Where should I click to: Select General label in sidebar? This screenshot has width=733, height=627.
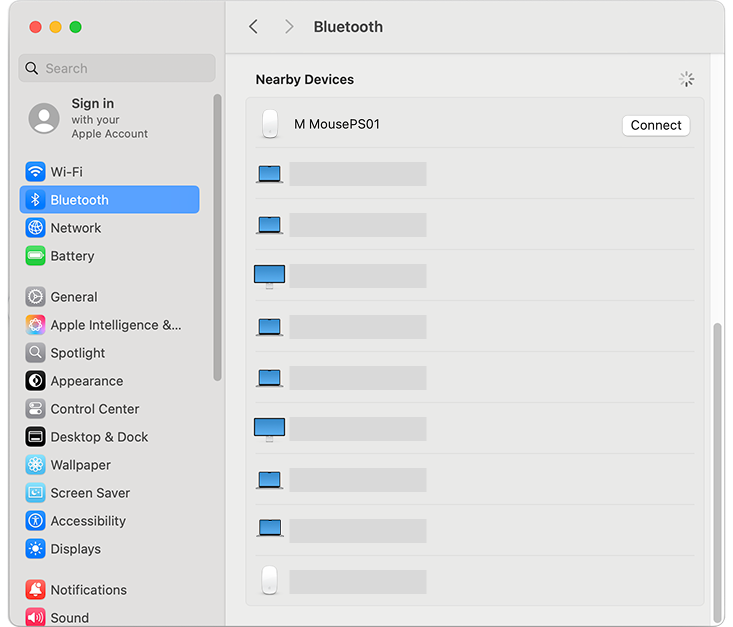pyautogui.click(x=74, y=296)
